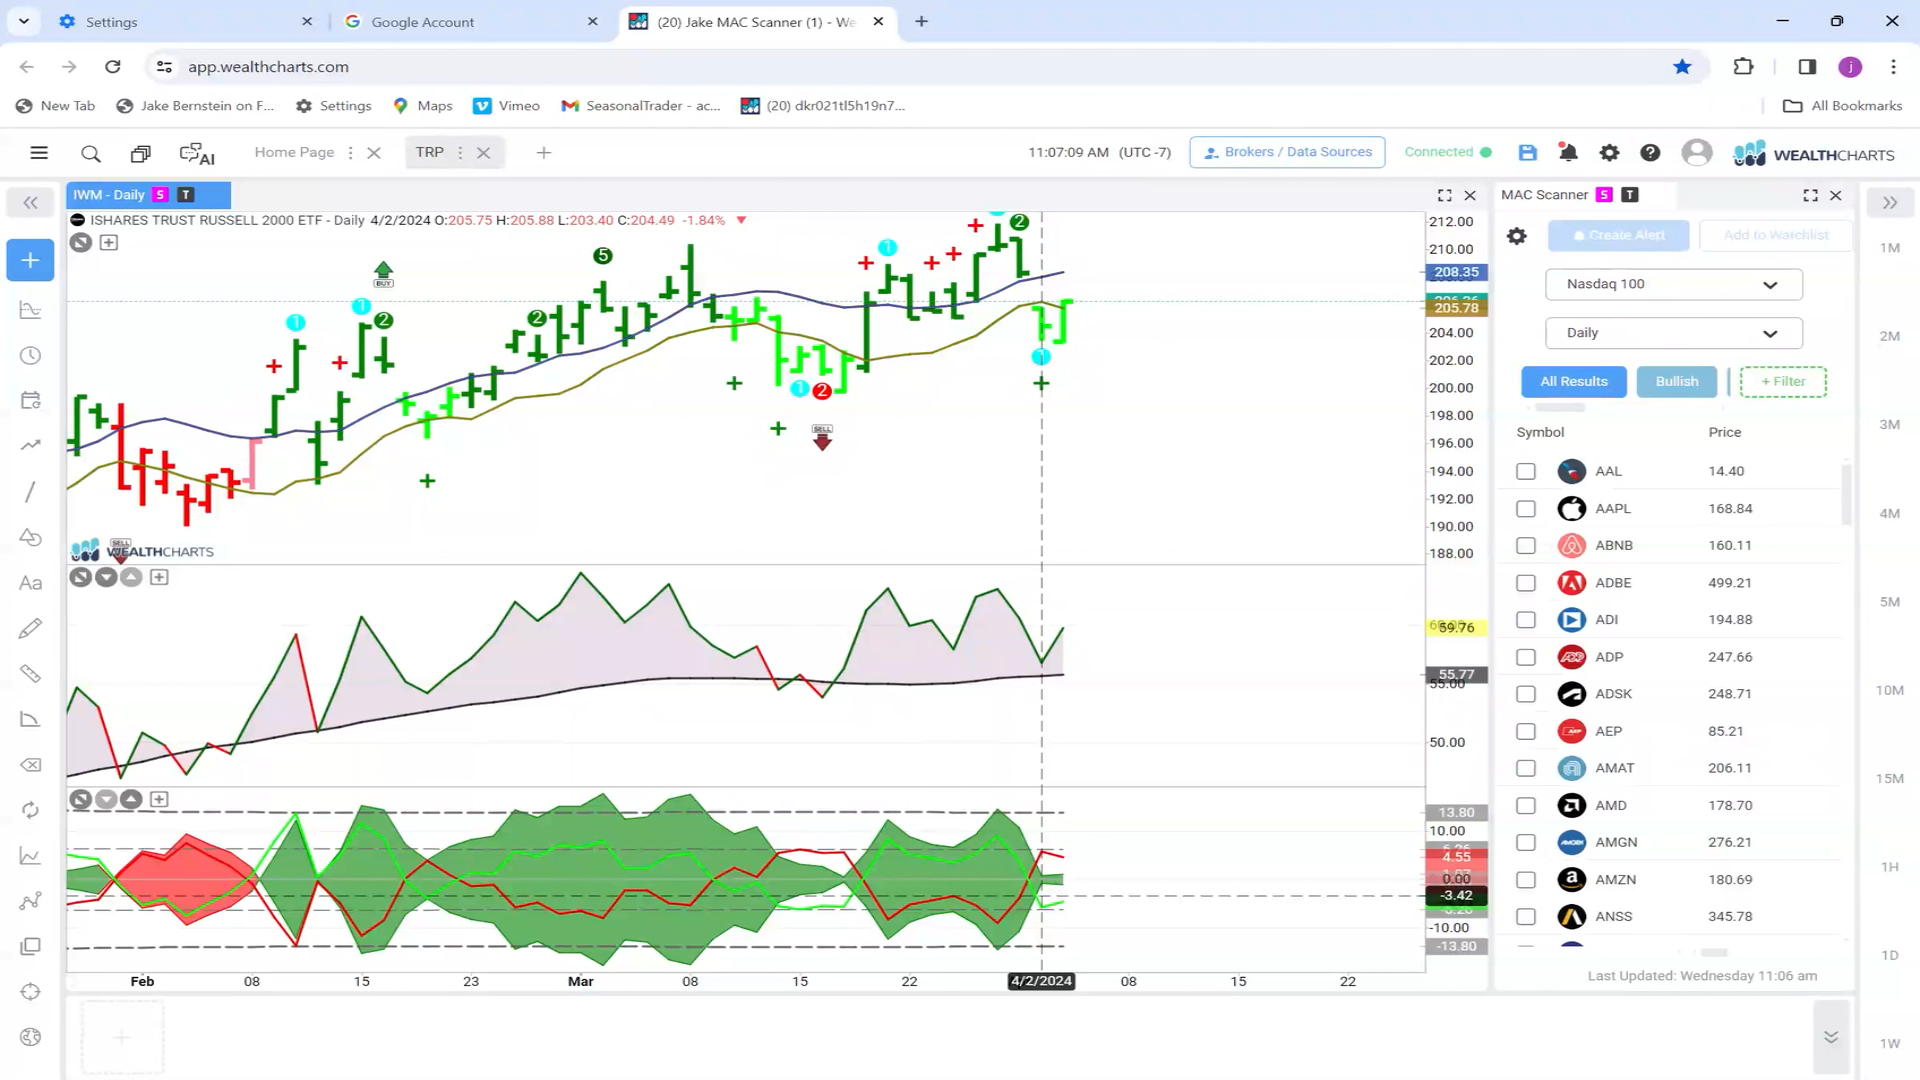Open the Vimeo bookmark

pos(506,105)
